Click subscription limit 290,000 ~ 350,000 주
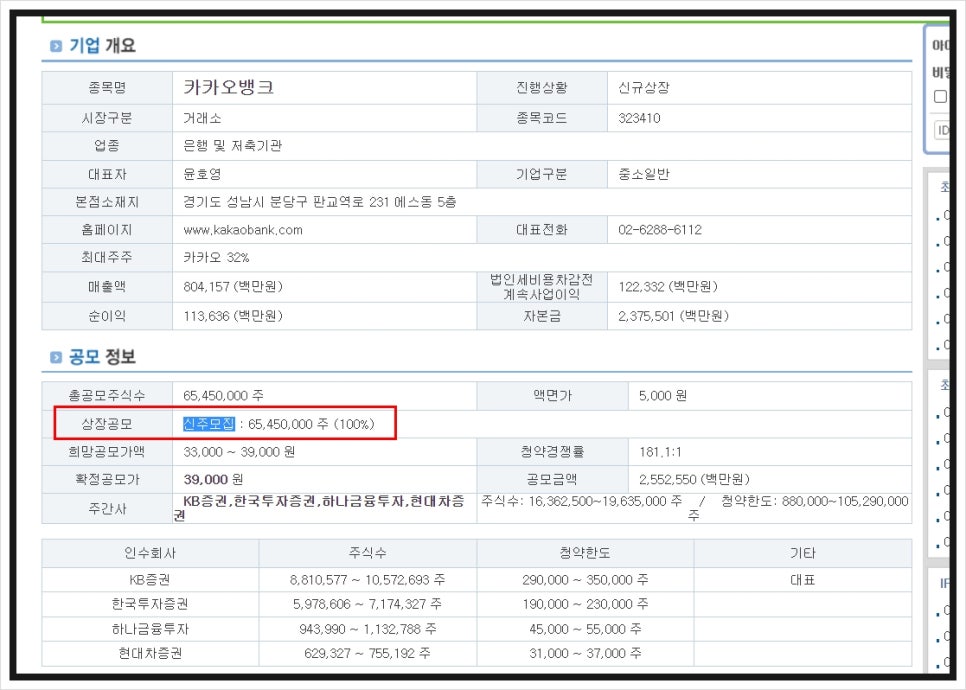 (x=585, y=580)
